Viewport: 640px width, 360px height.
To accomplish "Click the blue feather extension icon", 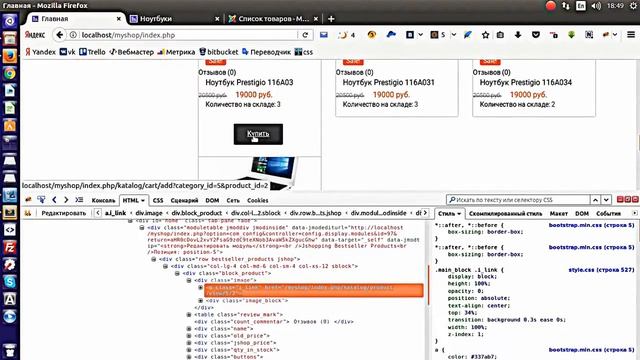I will click(x=468, y=35).
